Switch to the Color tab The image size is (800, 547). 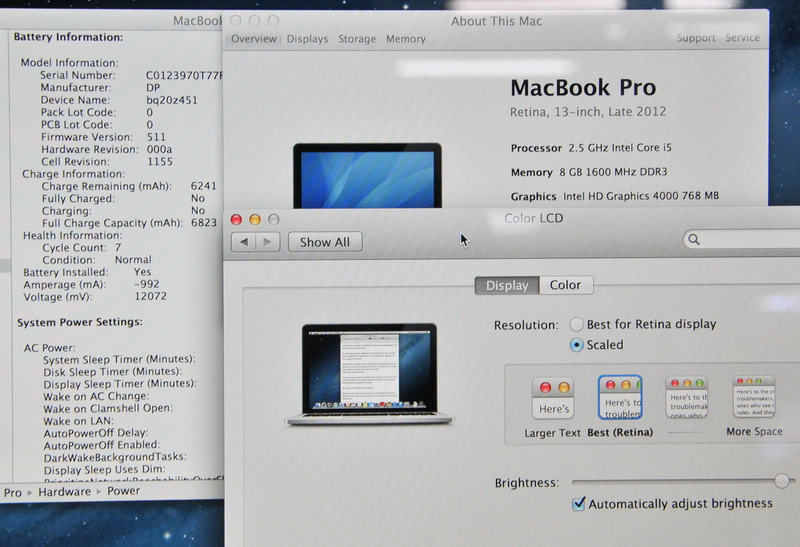click(x=565, y=285)
